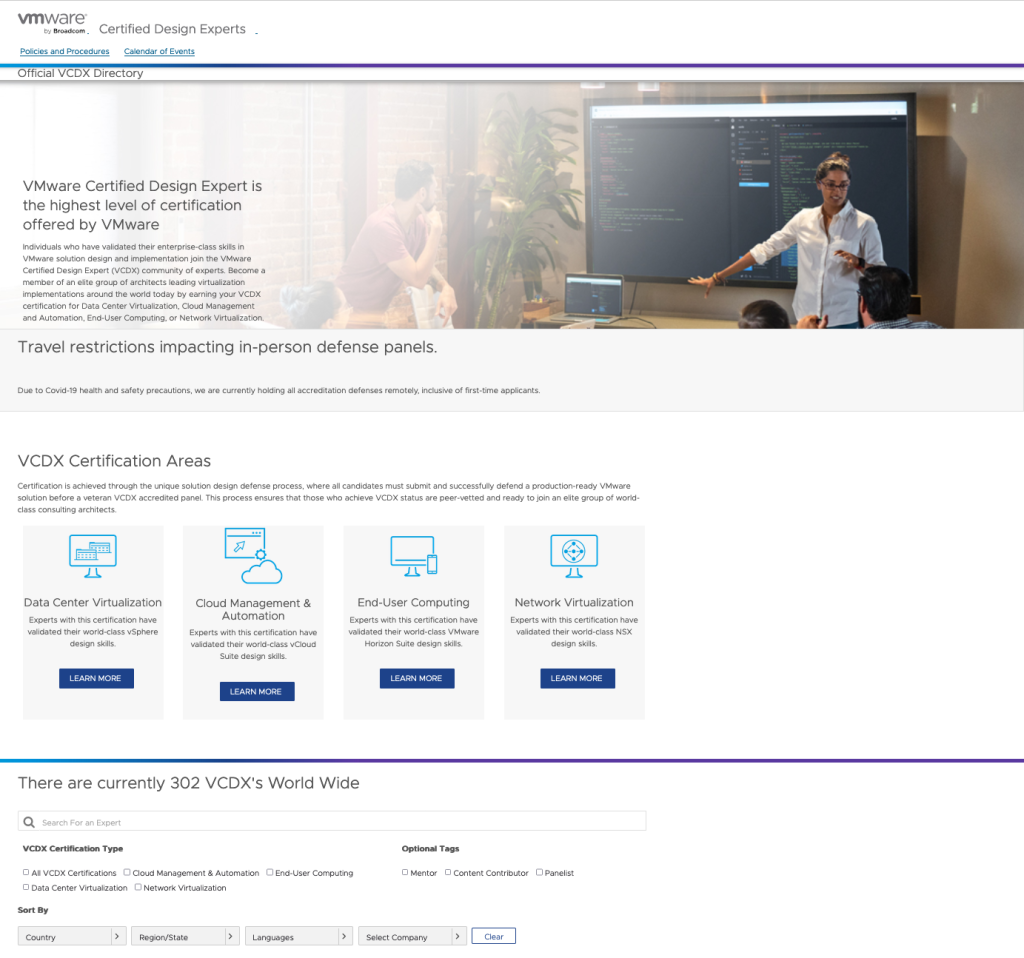This screenshot has width=1024, height=958.
Task: Open the Languages dropdown
Action: (x=298, y=937)
